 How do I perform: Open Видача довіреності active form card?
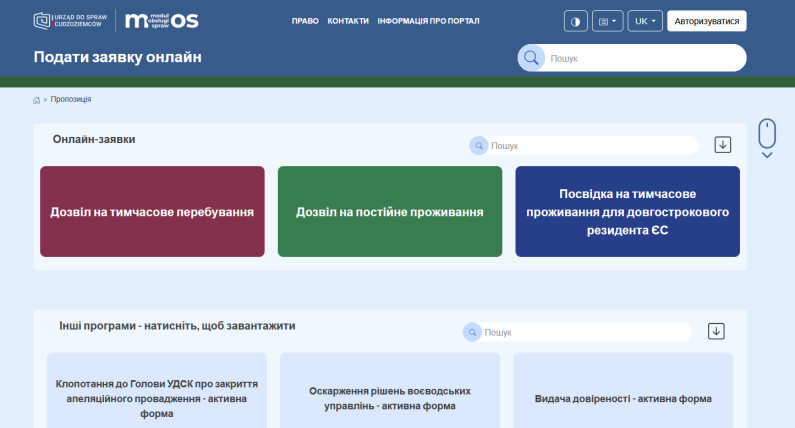623,390
